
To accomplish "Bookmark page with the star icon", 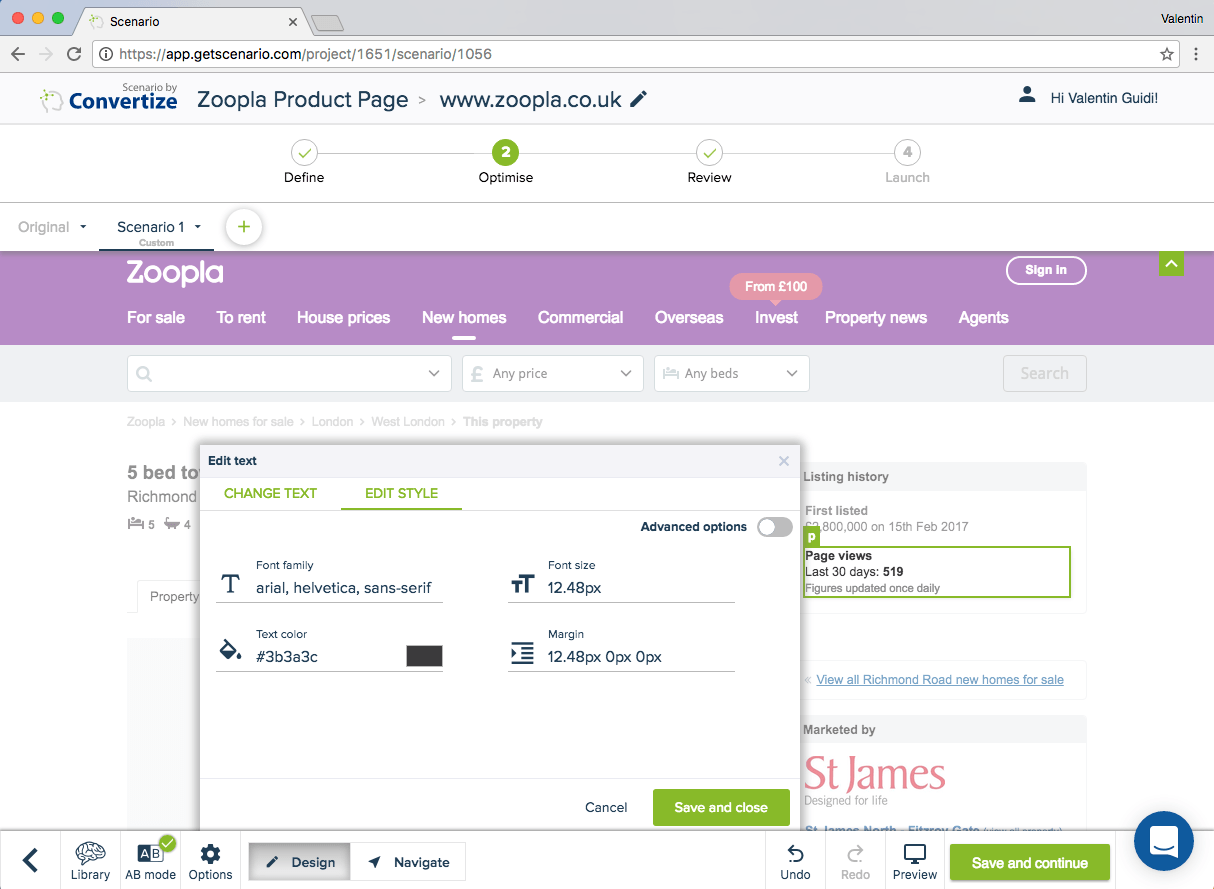I will pos(1167,54).
